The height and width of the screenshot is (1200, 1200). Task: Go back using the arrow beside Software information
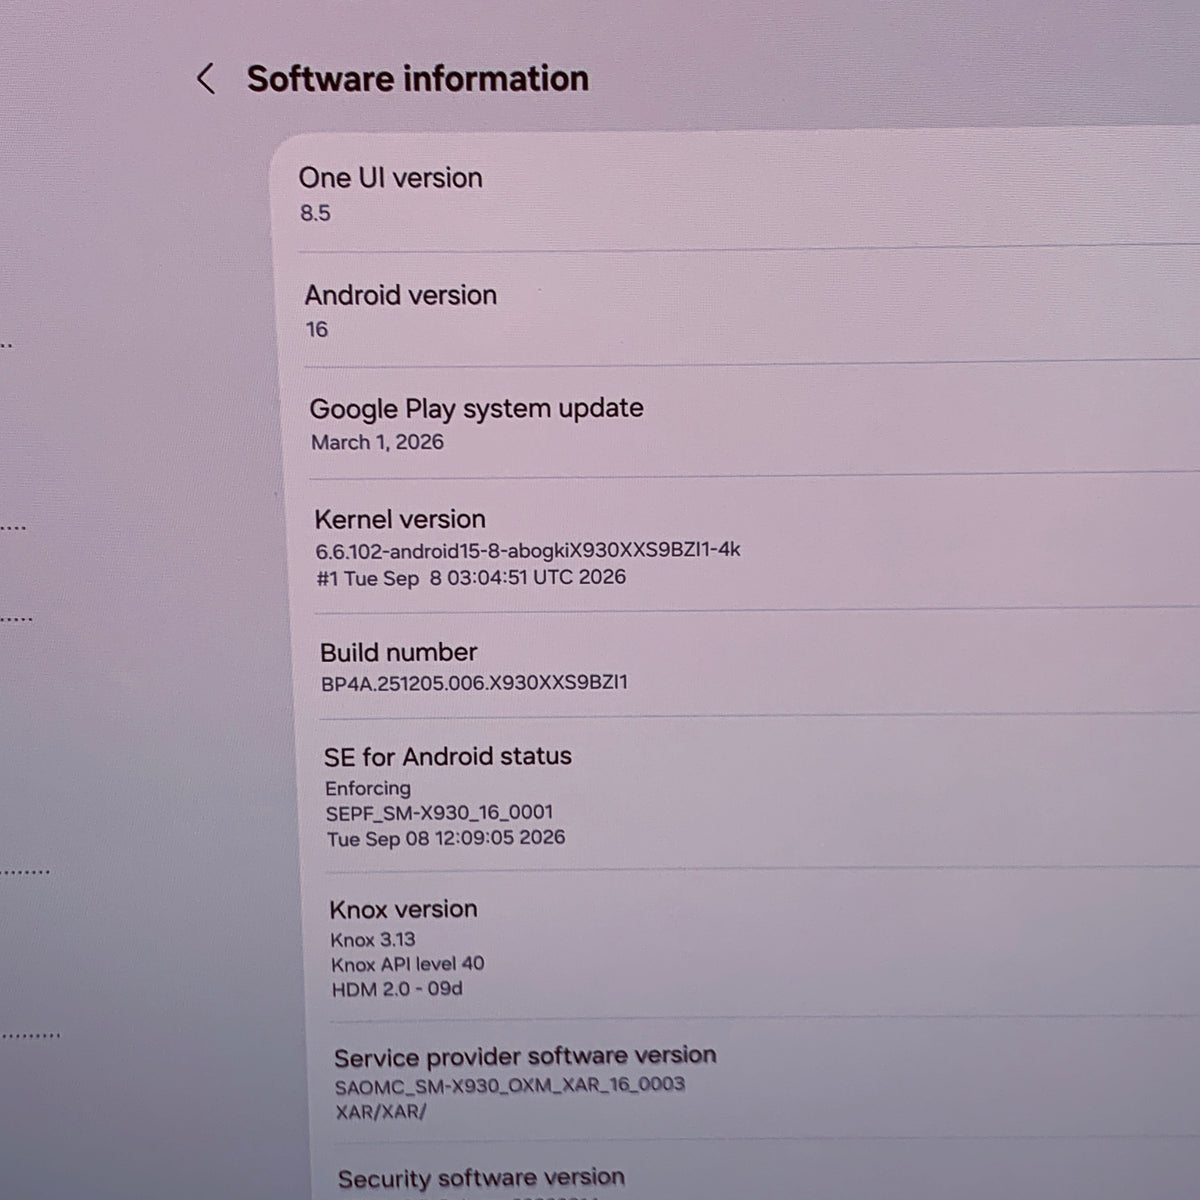[x=206, y=79]
